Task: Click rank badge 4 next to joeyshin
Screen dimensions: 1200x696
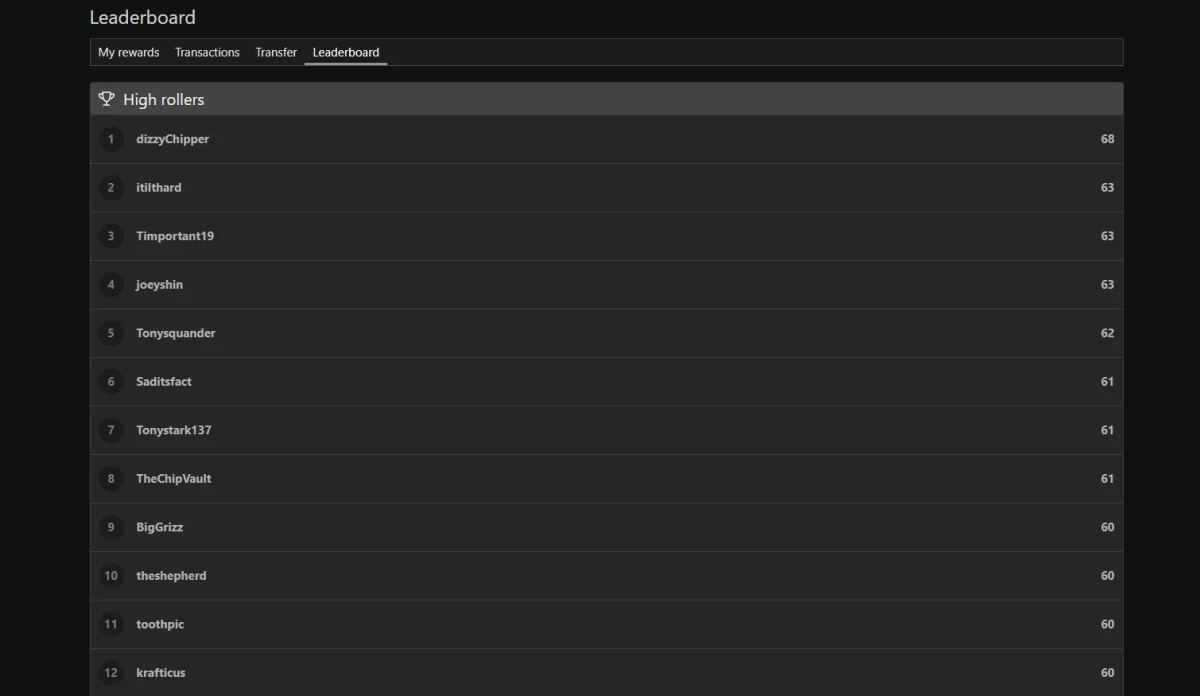Action: pos(111,285)
